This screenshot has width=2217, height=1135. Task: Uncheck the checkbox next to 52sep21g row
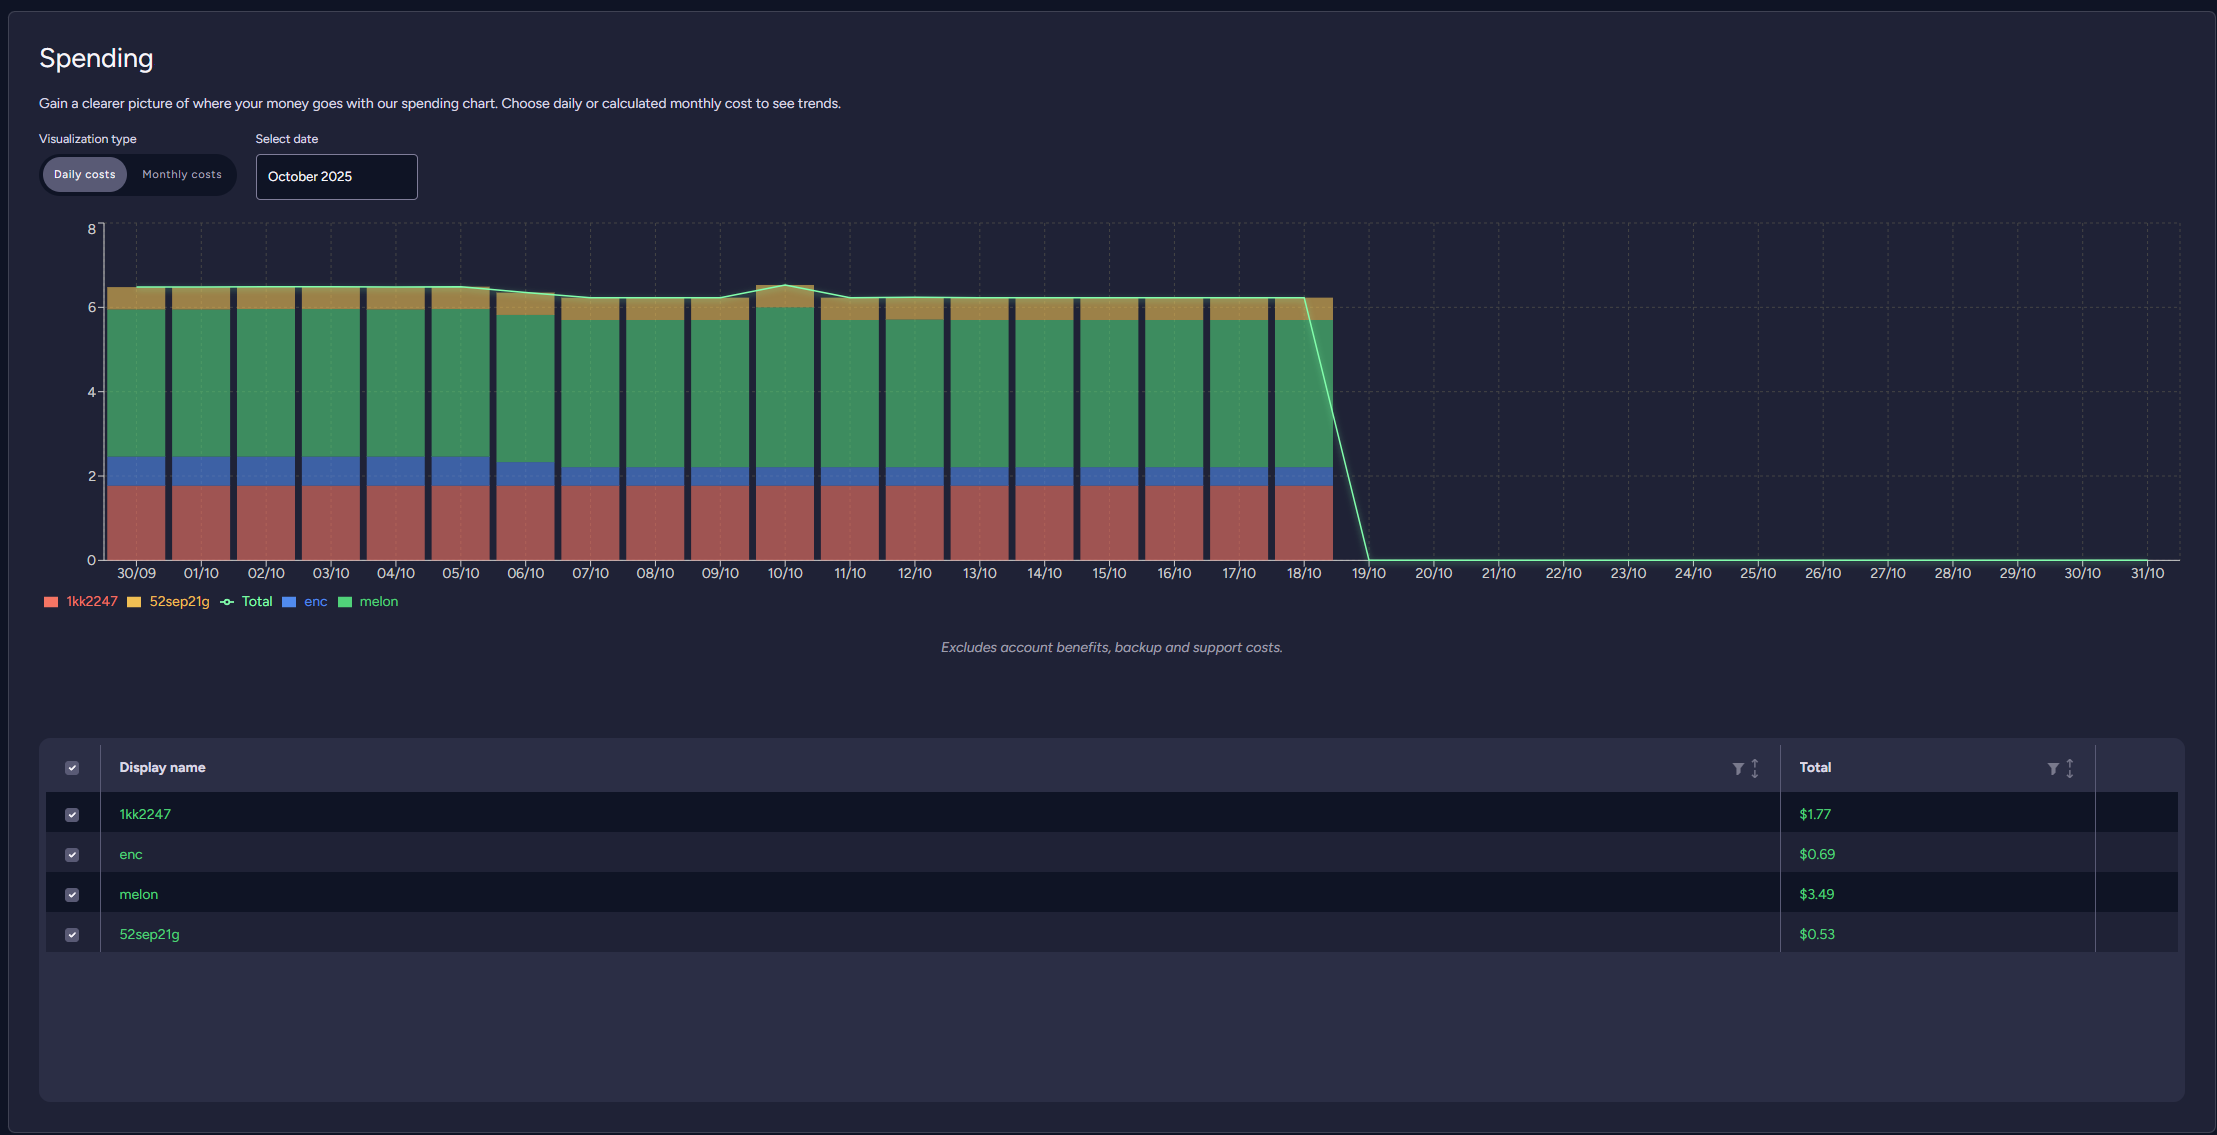point(72,934)
